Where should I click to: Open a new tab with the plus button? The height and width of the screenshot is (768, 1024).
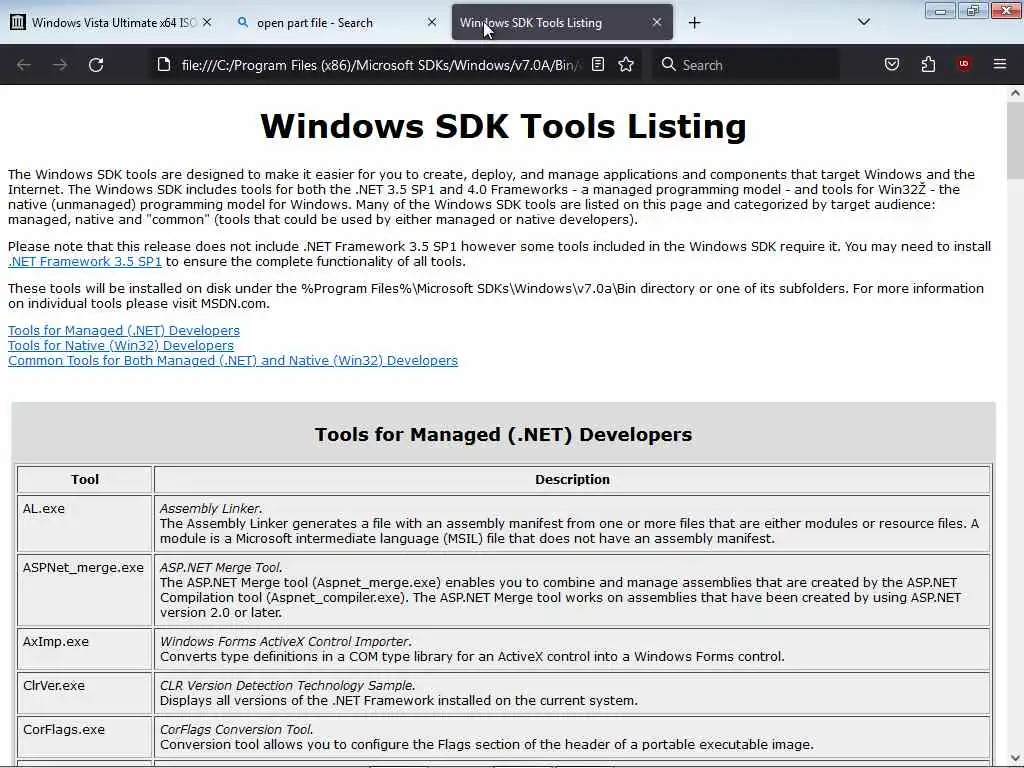[694, 23]
